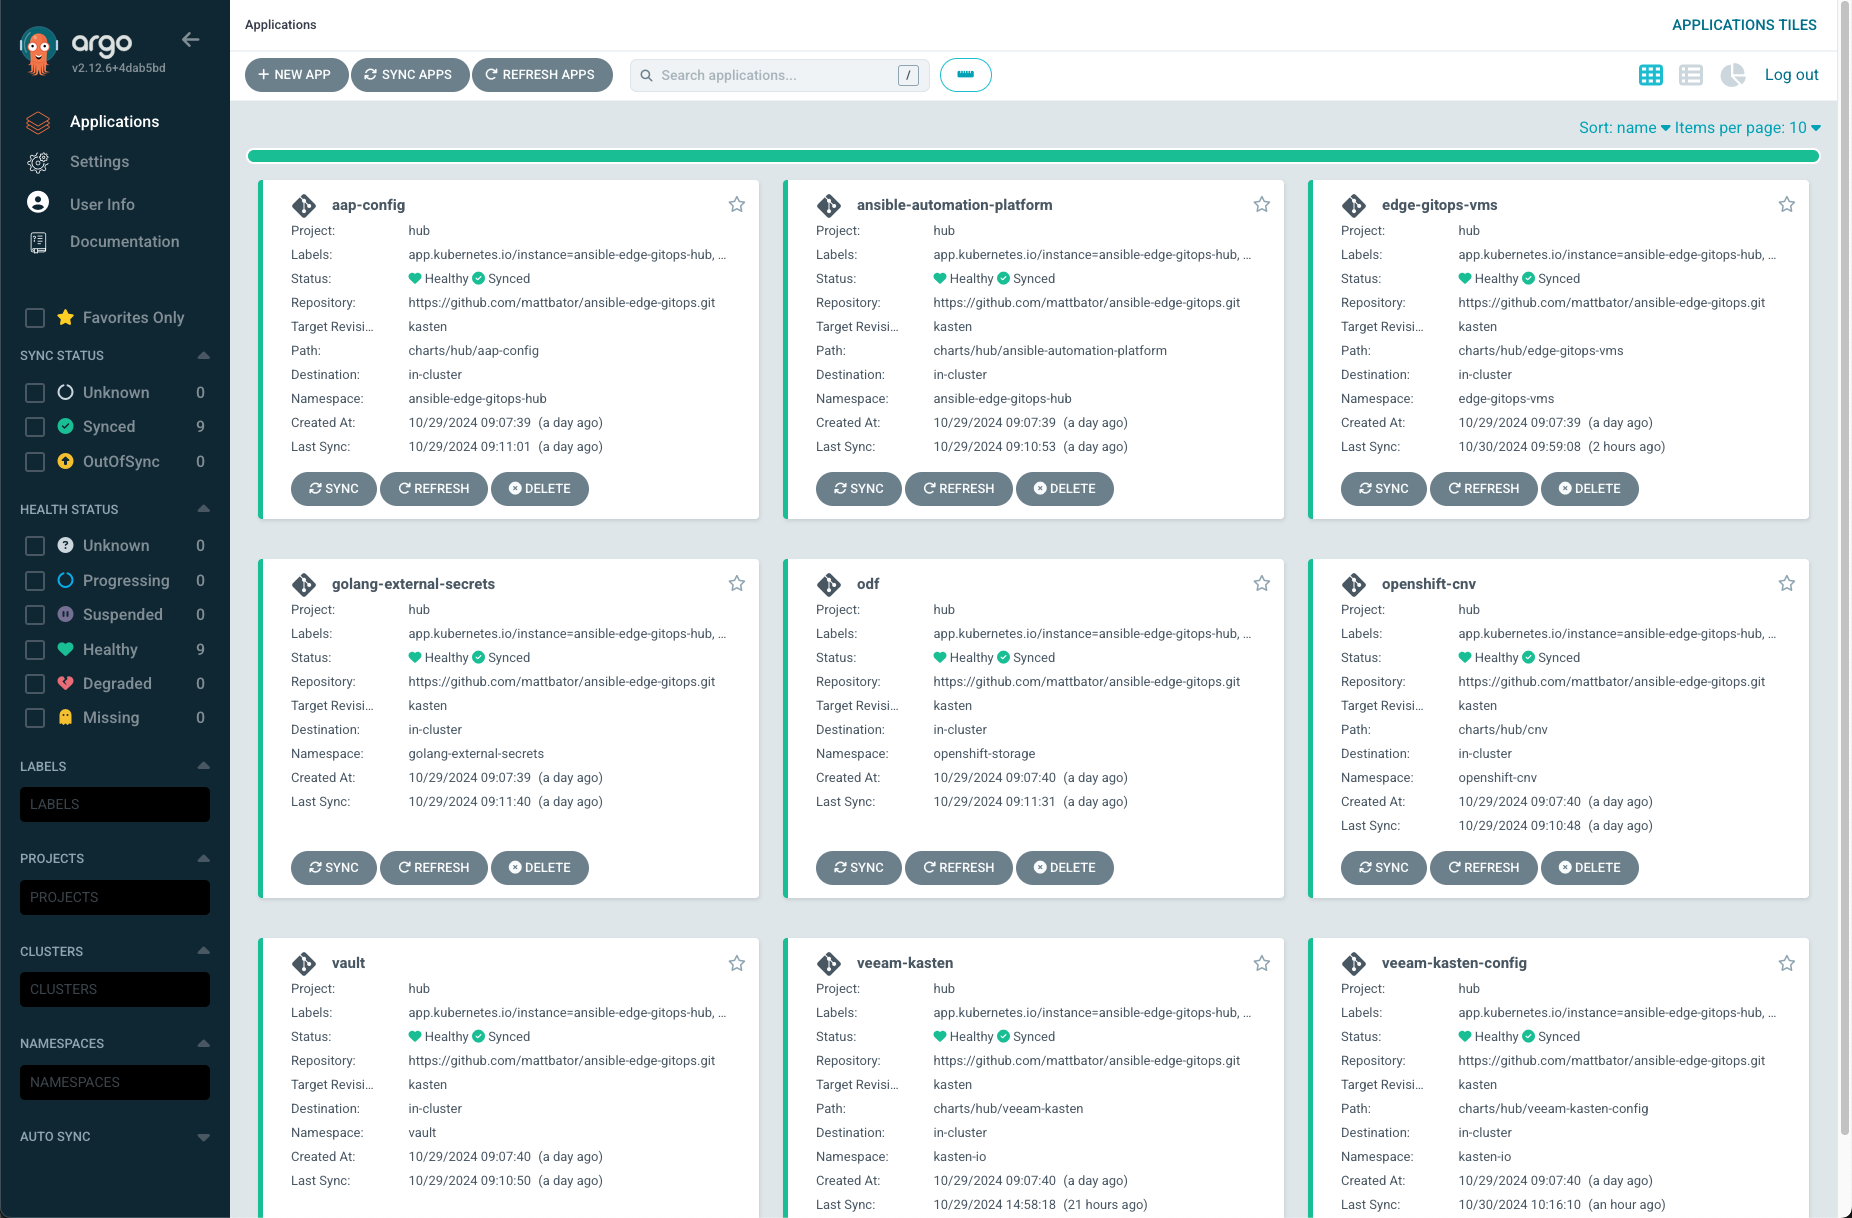Viewport: 1852px width, 1218px height.
Task: Collapse the NAMESPACES filter section
Action: [x=204, y=1044]
